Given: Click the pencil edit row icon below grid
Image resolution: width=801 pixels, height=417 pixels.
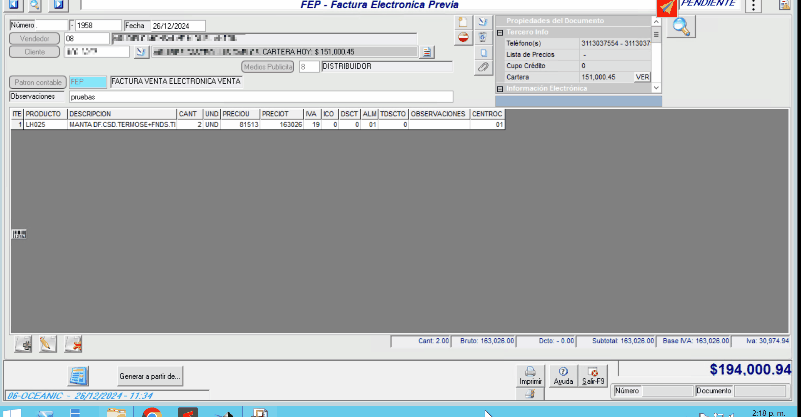Looking at the screenshot, I should click(x=47, y=344).
